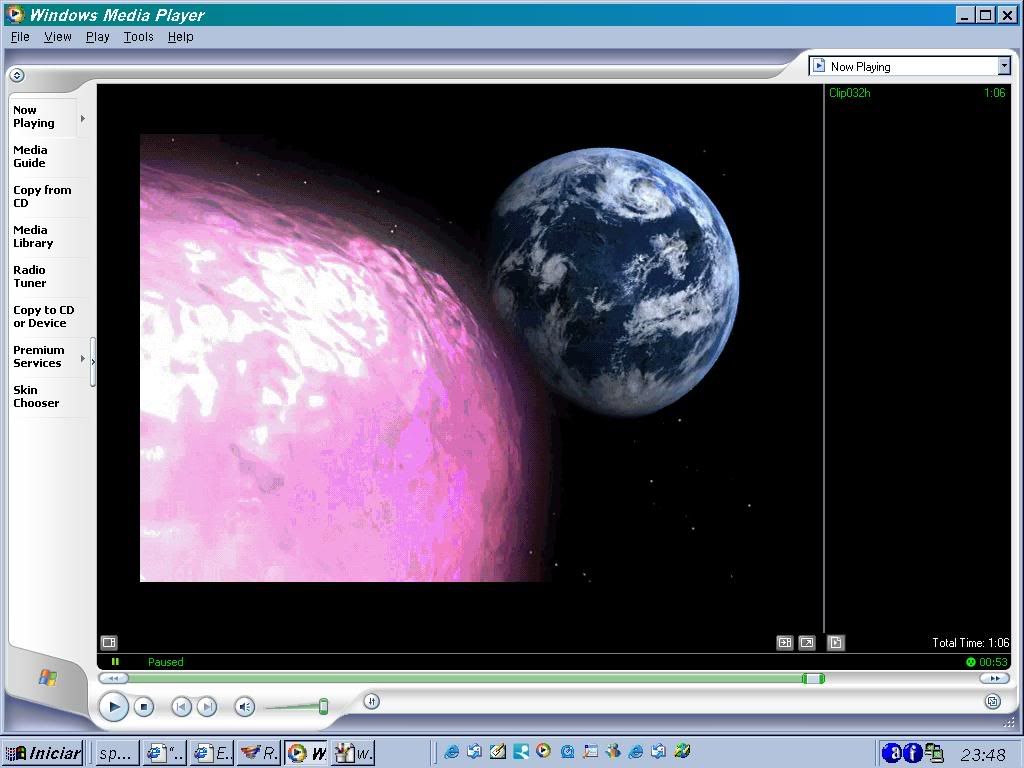
Task: Open the Help menu
Action: point(180,37)
